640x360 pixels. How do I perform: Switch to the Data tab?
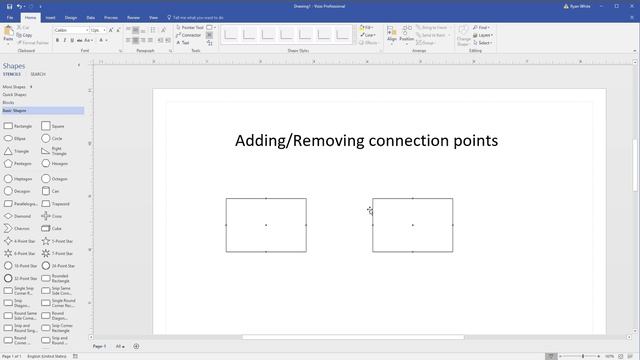click(x=91, y=18)
